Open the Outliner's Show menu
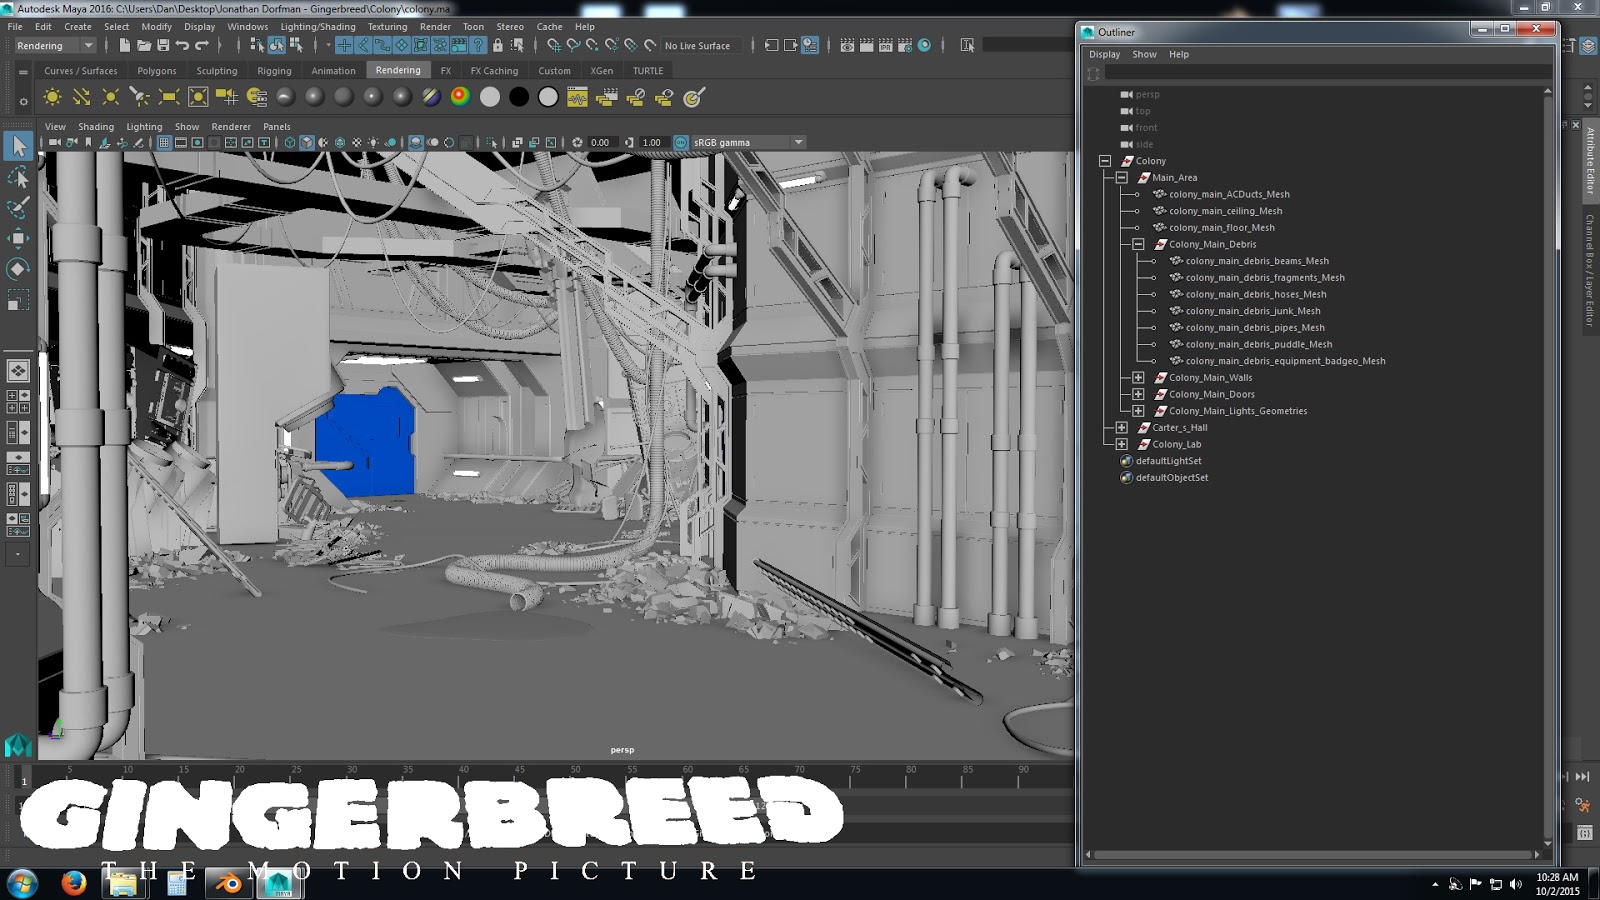1600x900 pixels. coord(1144,54)
